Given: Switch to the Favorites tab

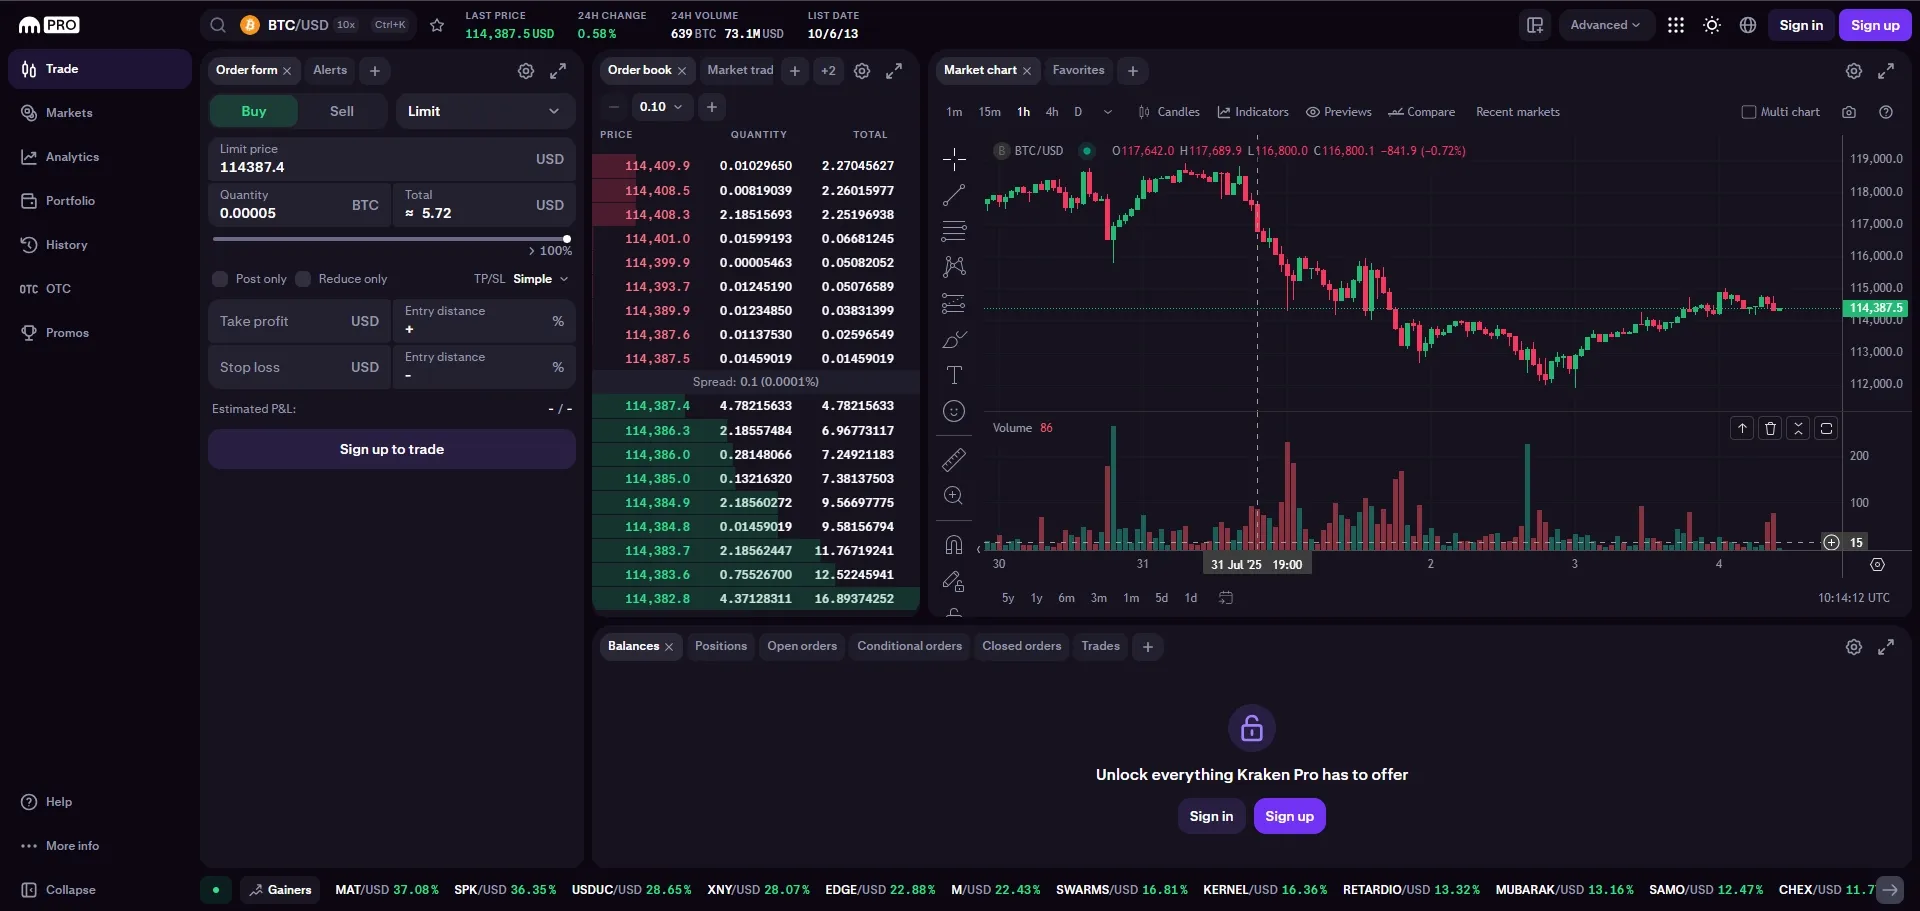Looking at the screenshot, I should [x=1078, y=70].
